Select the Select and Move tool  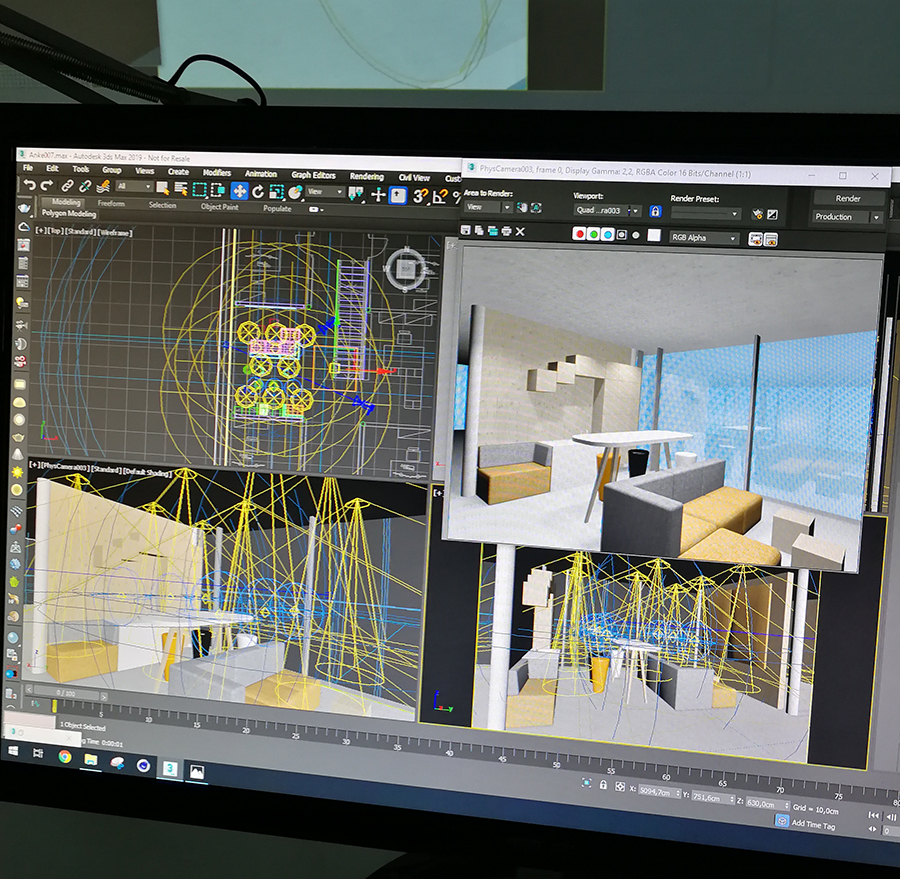point(240,190)
